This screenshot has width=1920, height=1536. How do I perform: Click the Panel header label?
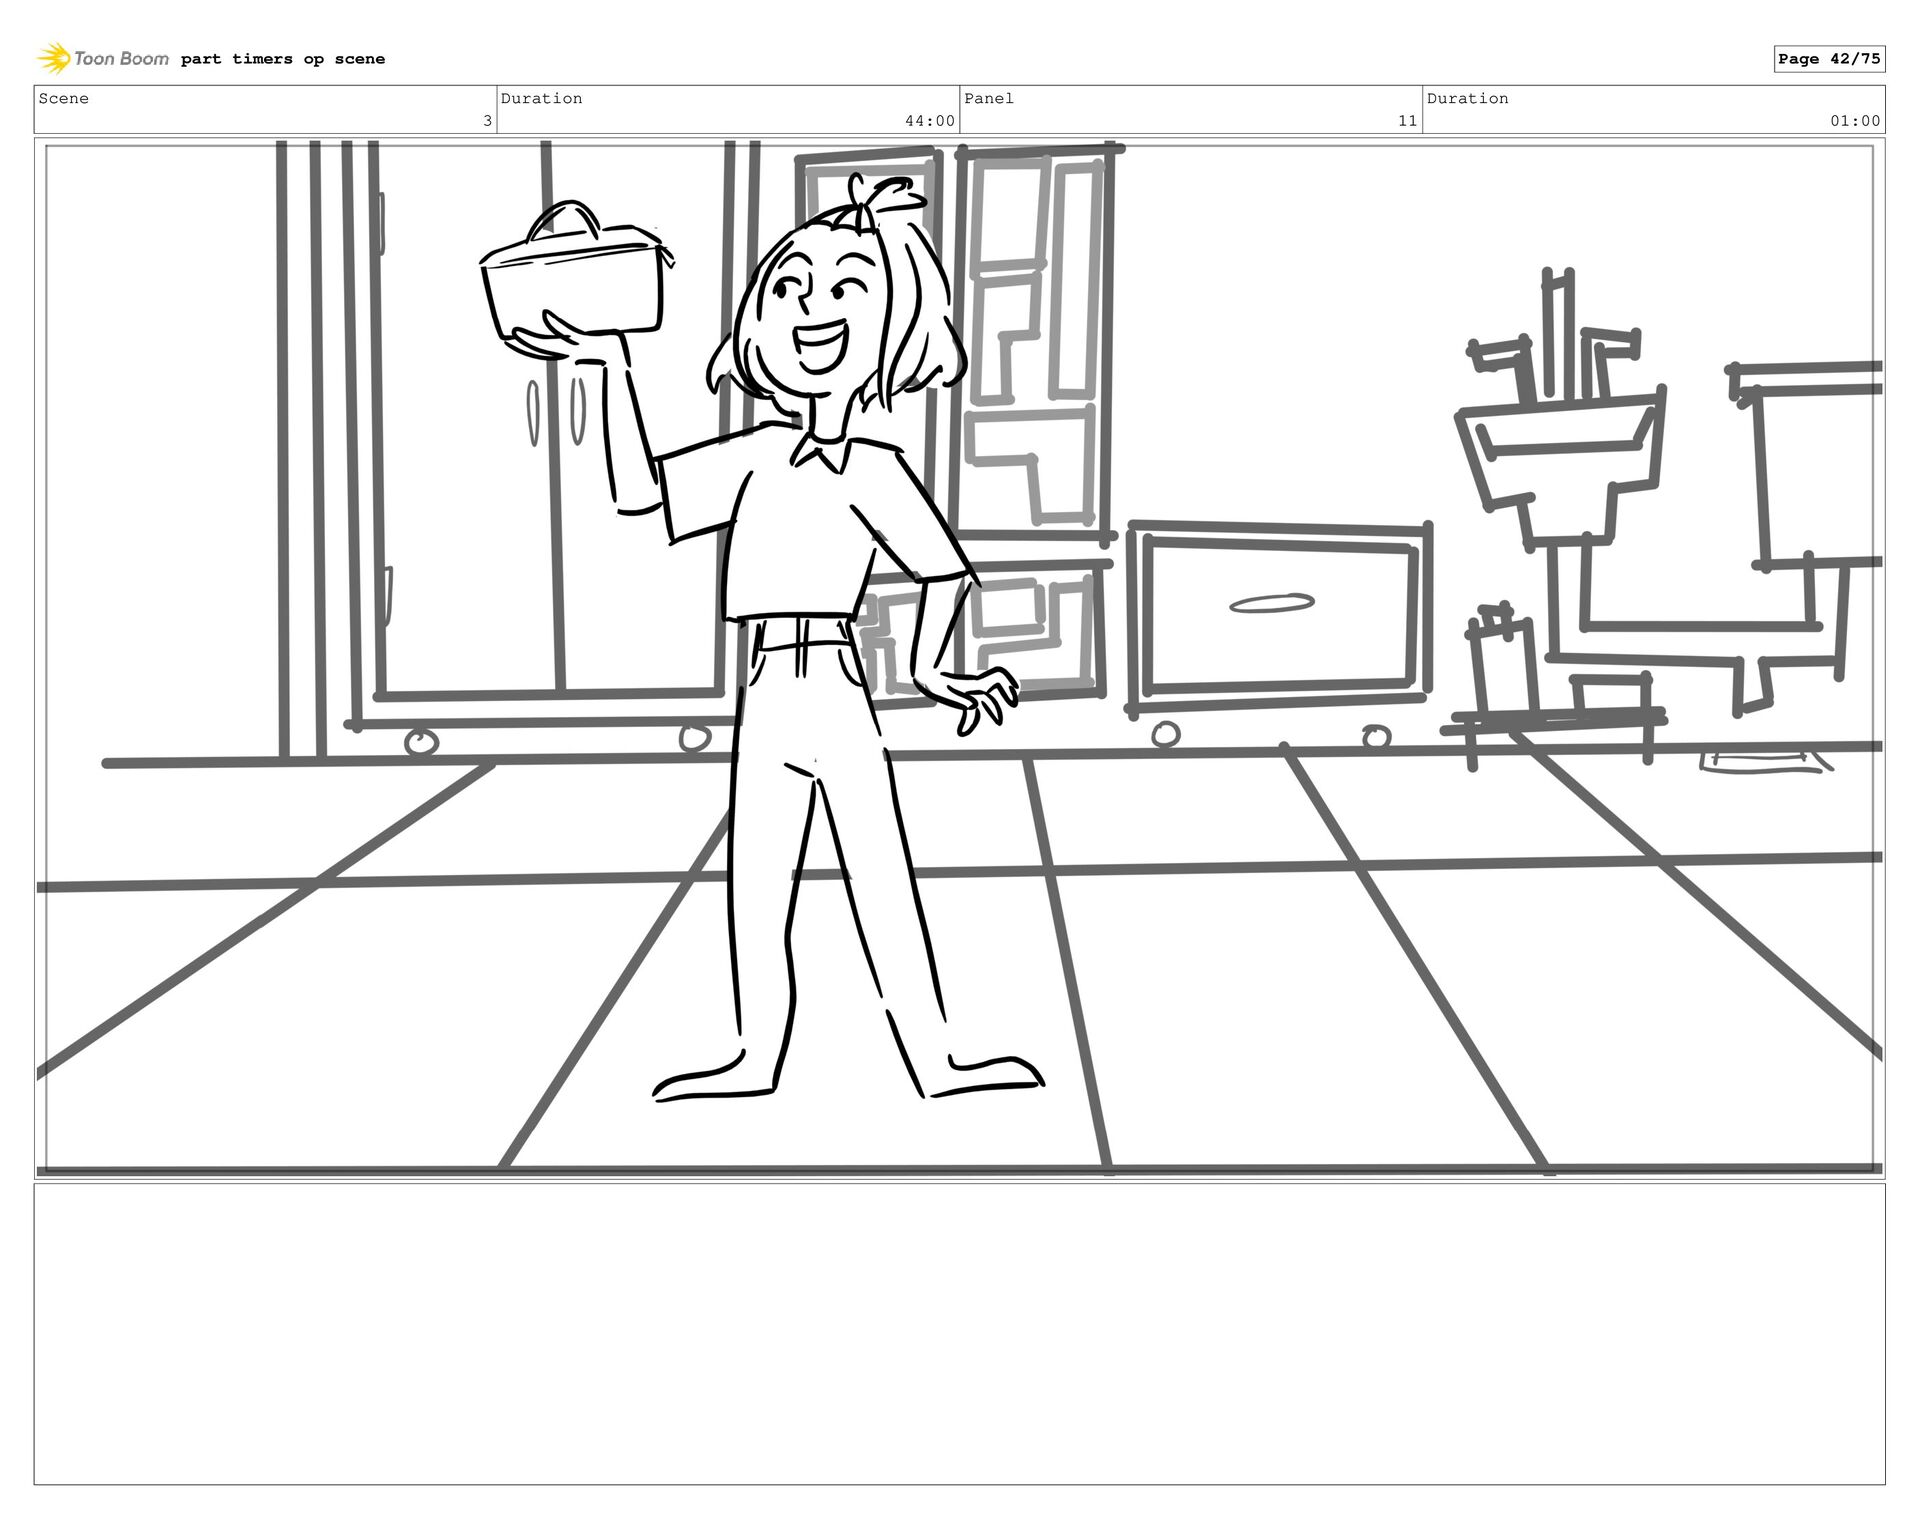tap(989, 98)
